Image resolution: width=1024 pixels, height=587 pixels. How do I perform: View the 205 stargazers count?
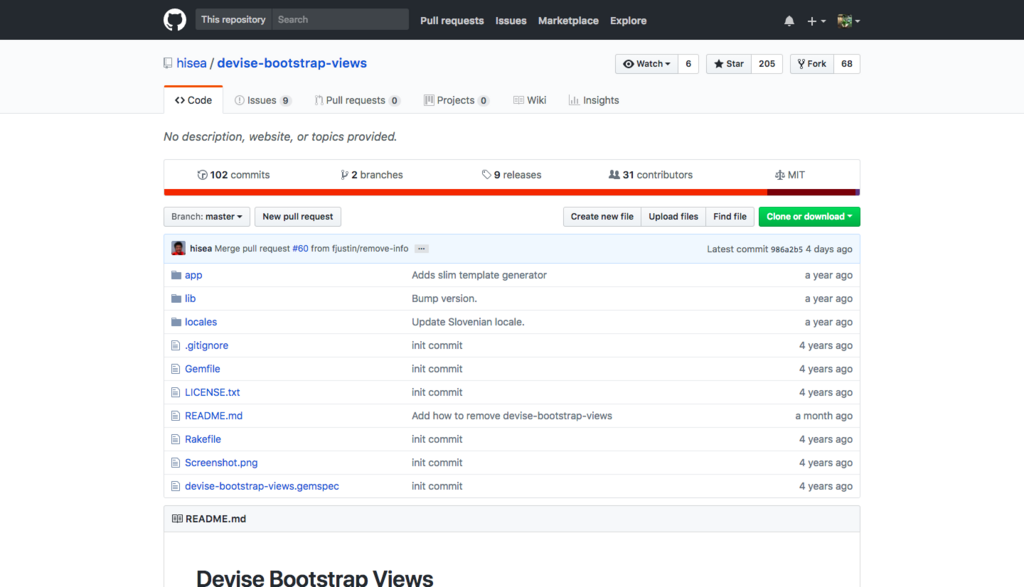click(x=767, y=64)
